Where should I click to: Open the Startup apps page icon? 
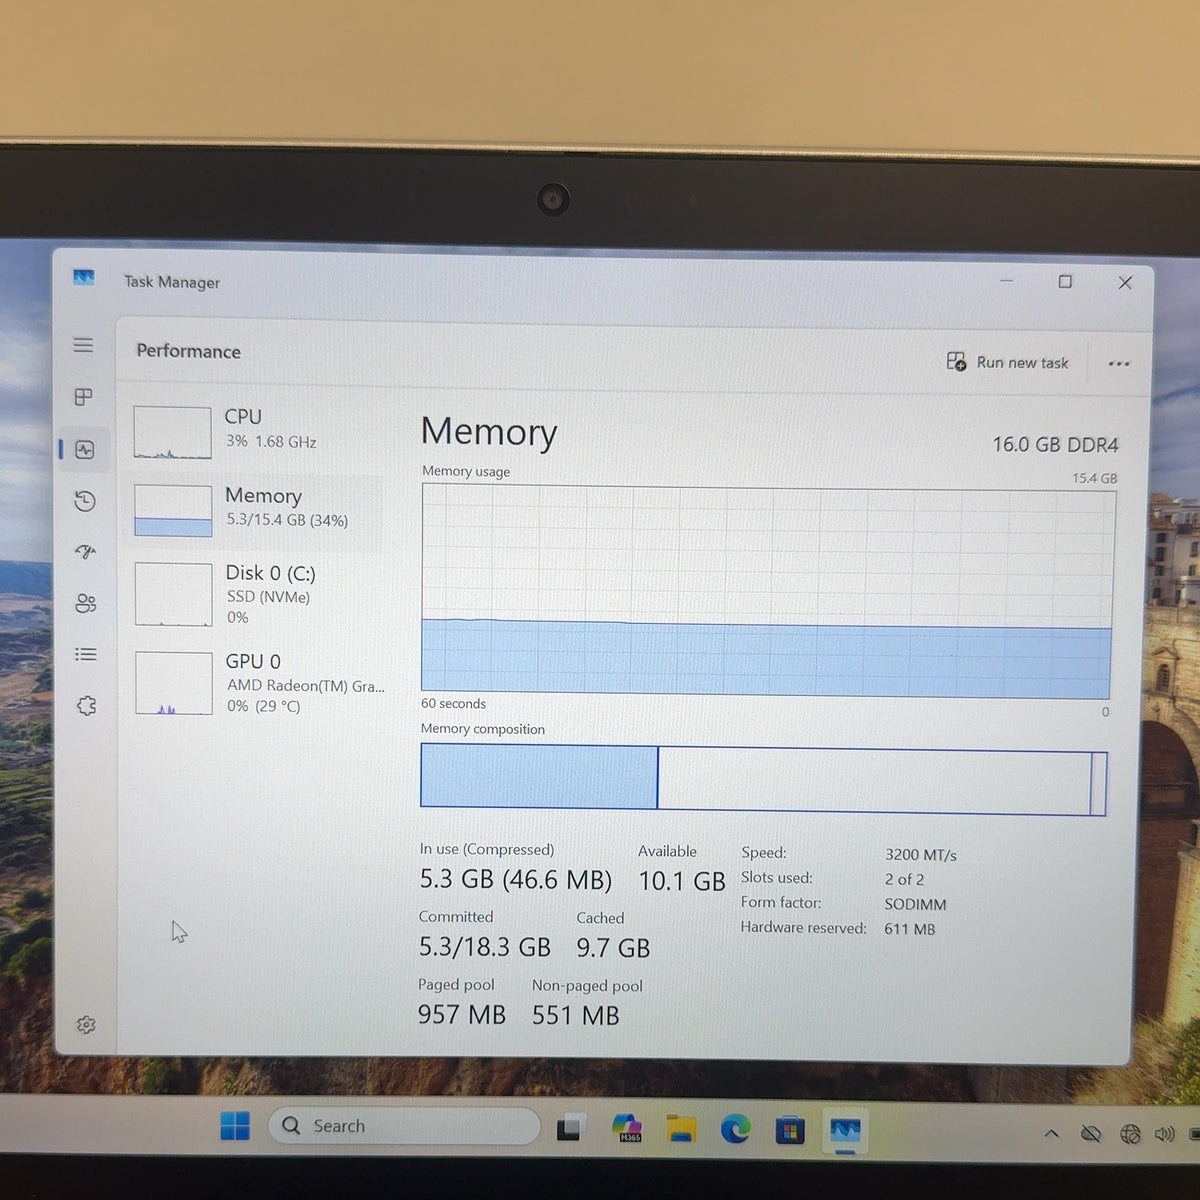point(86,552)
